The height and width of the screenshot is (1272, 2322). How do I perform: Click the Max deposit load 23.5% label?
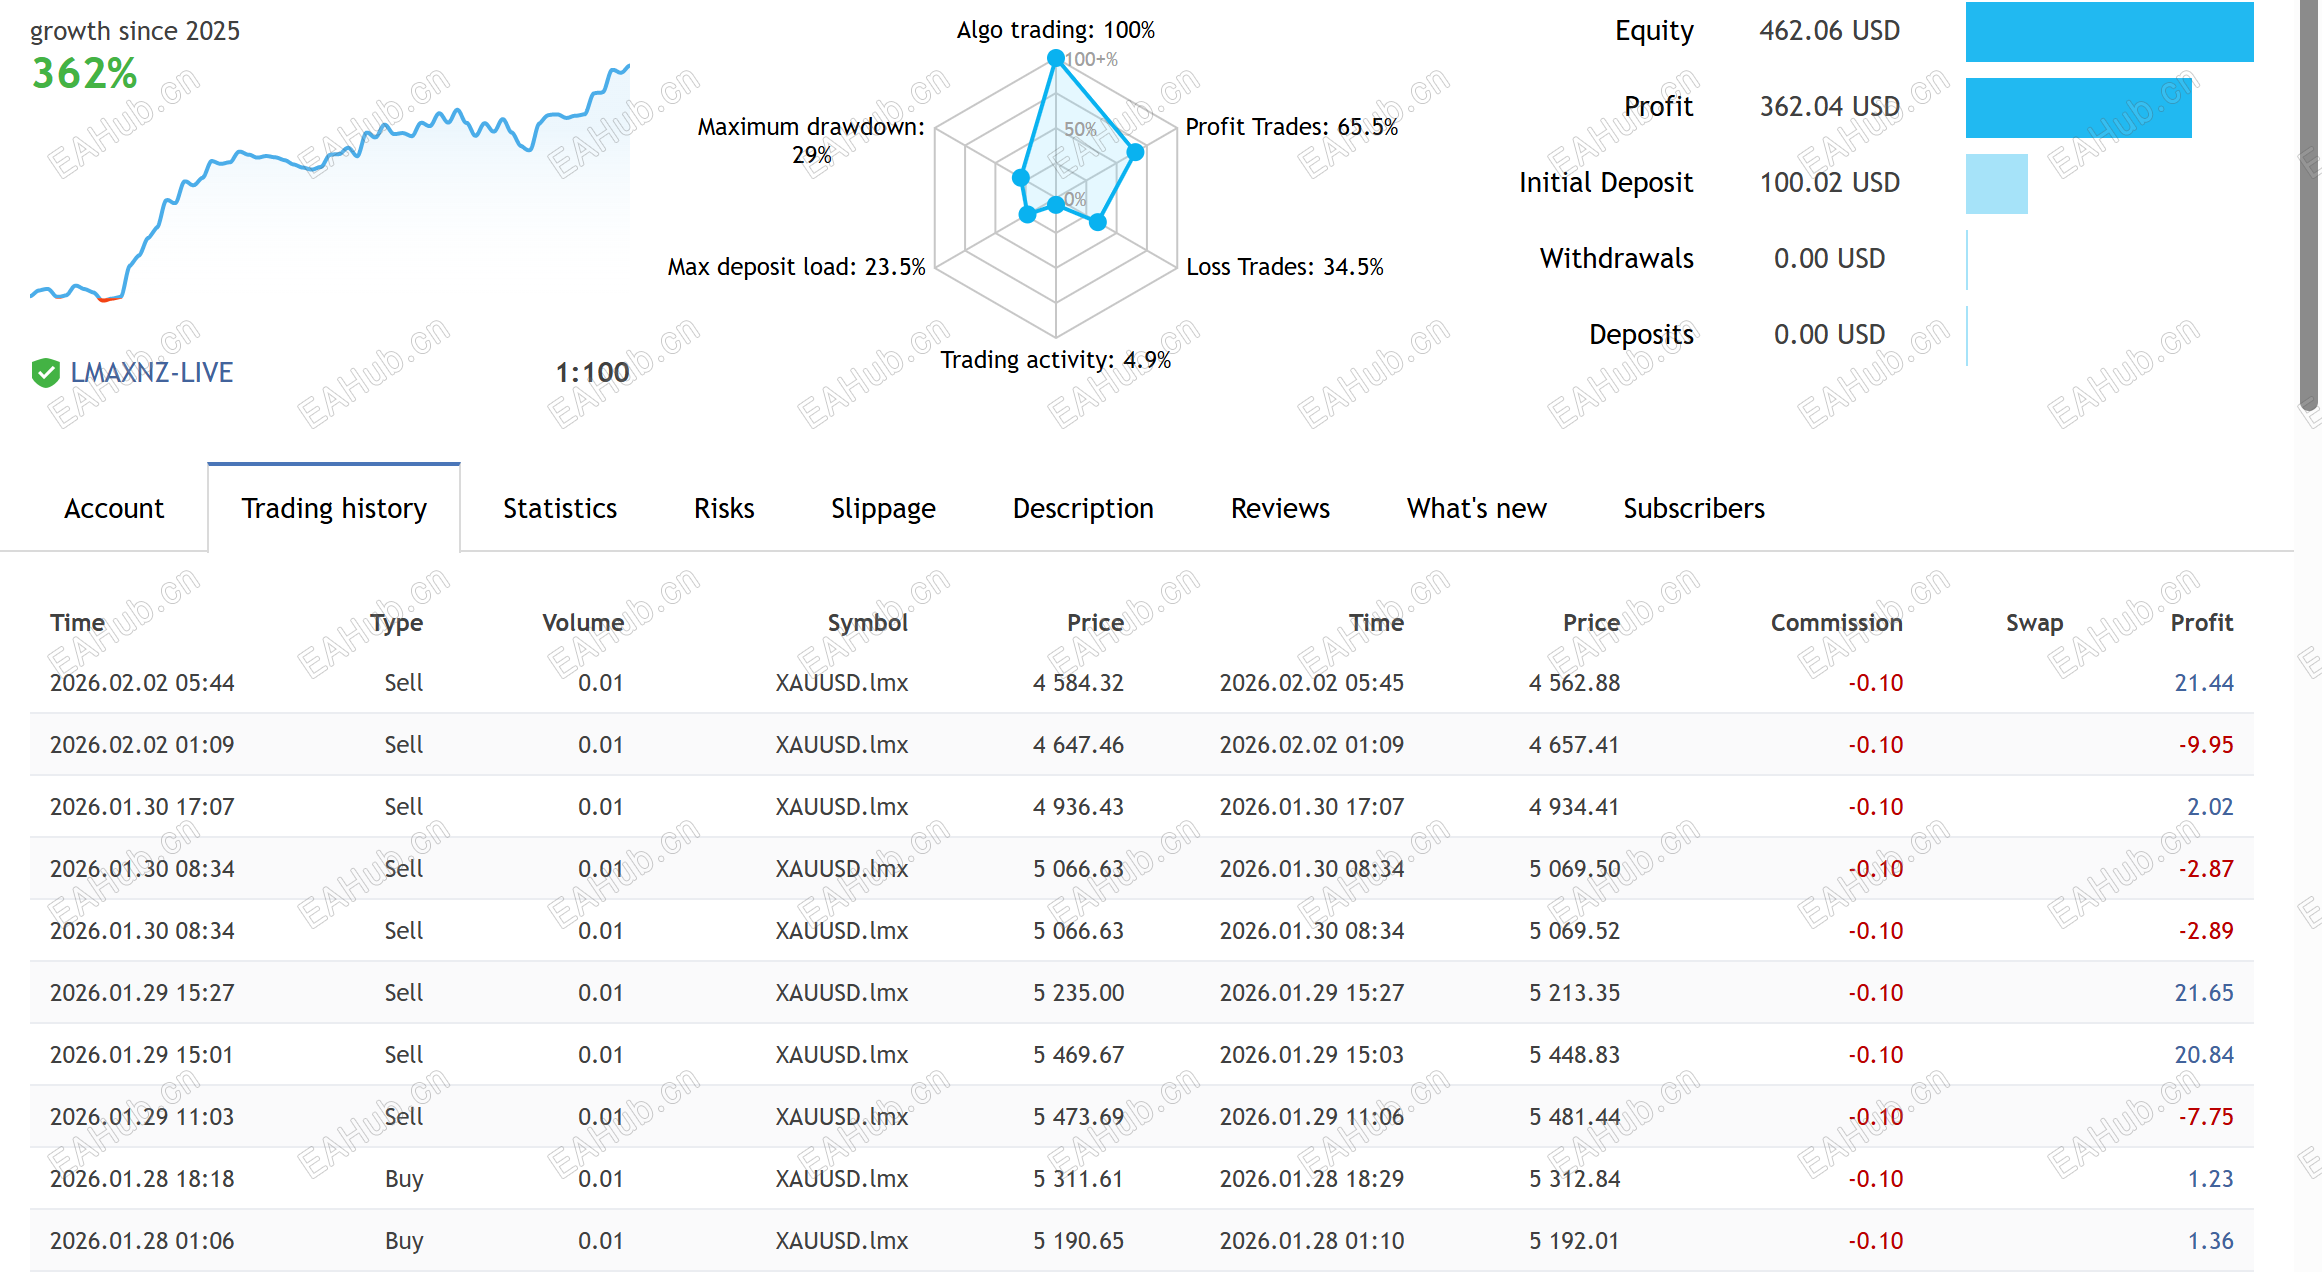(796, 267)
